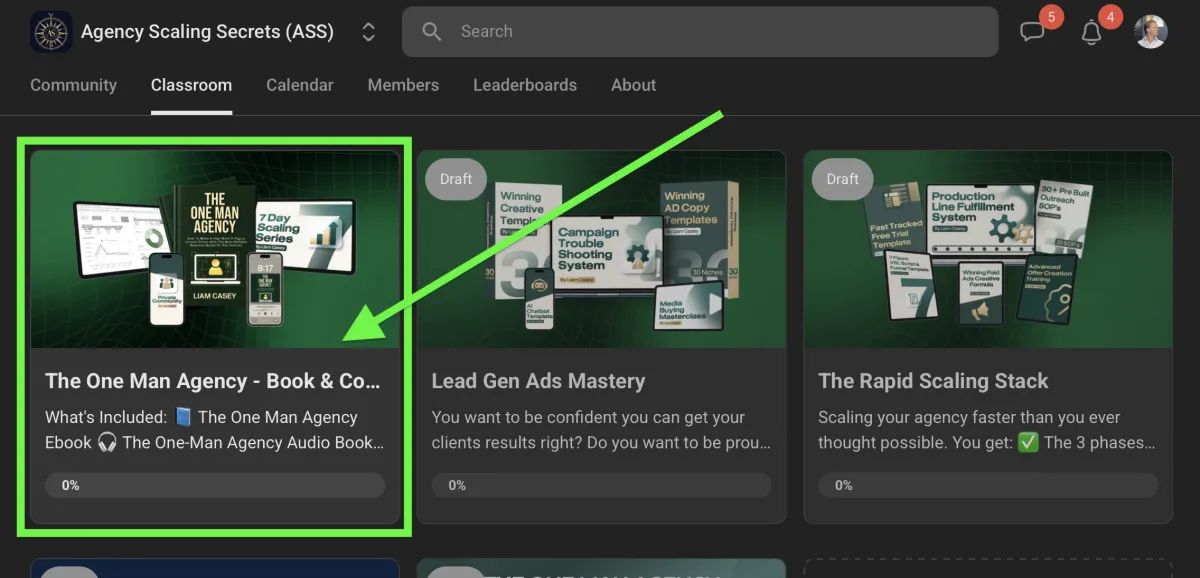Expand the group switcher chevron arrows
This screenshot has width=1200, height=578.
(x=369, y=32)
